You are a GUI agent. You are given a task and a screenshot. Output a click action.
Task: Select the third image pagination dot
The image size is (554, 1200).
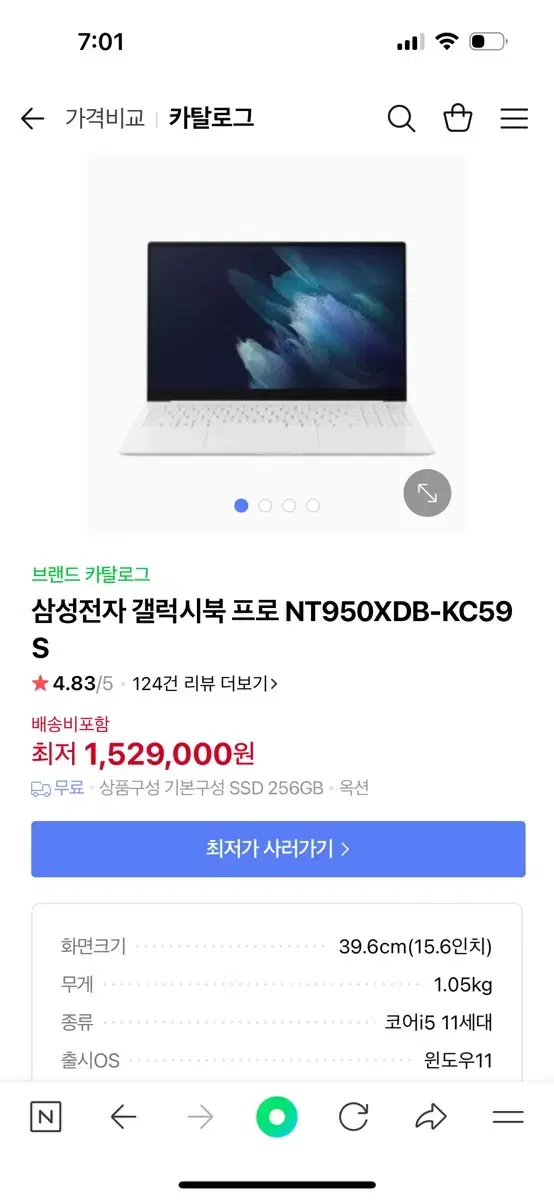click(289, 506)
